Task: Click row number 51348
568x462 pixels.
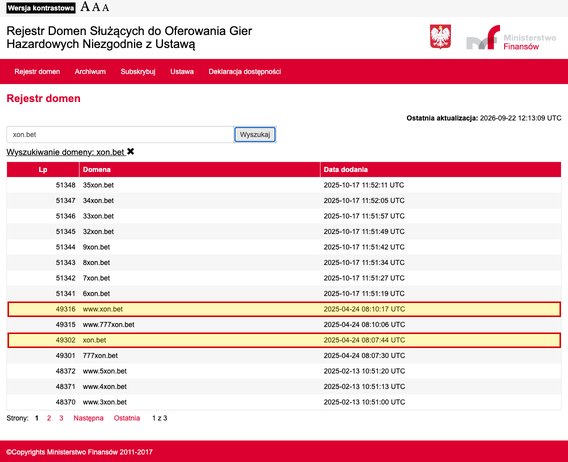Action: pos(66,185)
